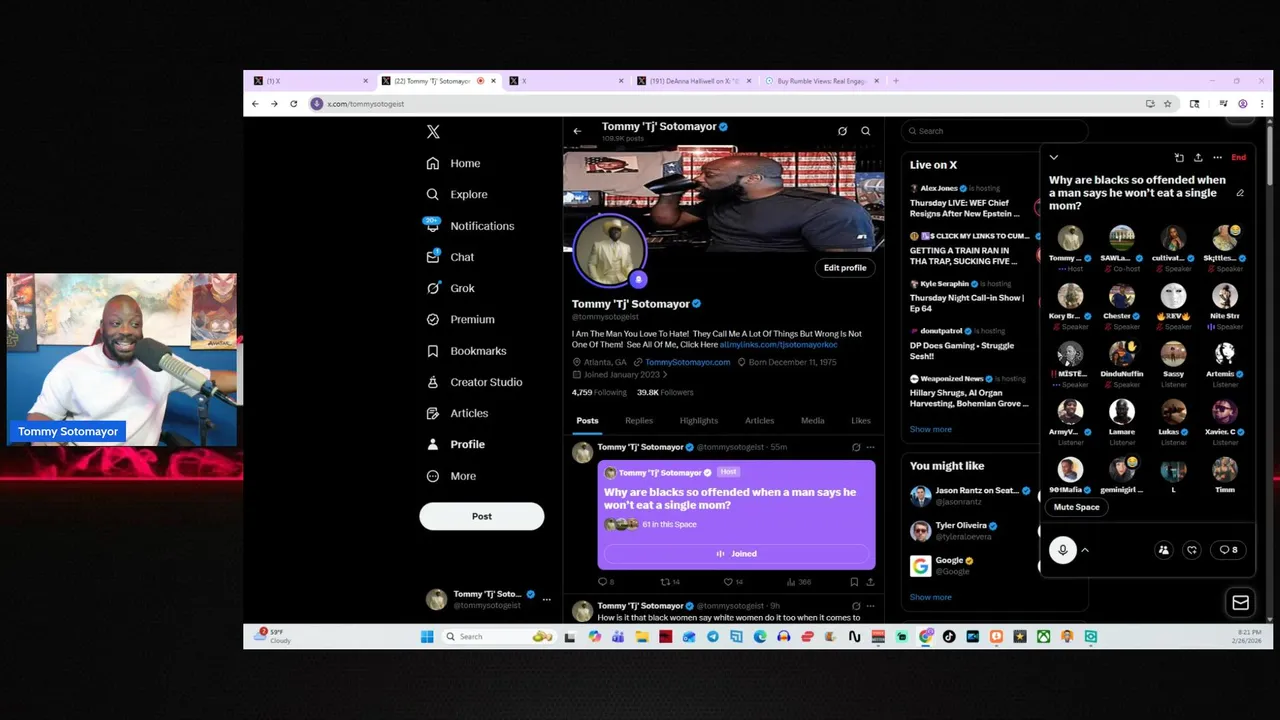Open the TommySotomayor.com link
The width and height of the screenshot is (1280, 720).
tap(688, 362)
